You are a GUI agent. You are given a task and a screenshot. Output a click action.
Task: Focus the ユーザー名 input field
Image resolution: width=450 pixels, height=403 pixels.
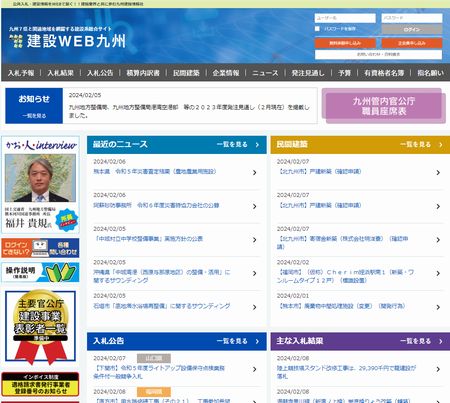345,18
